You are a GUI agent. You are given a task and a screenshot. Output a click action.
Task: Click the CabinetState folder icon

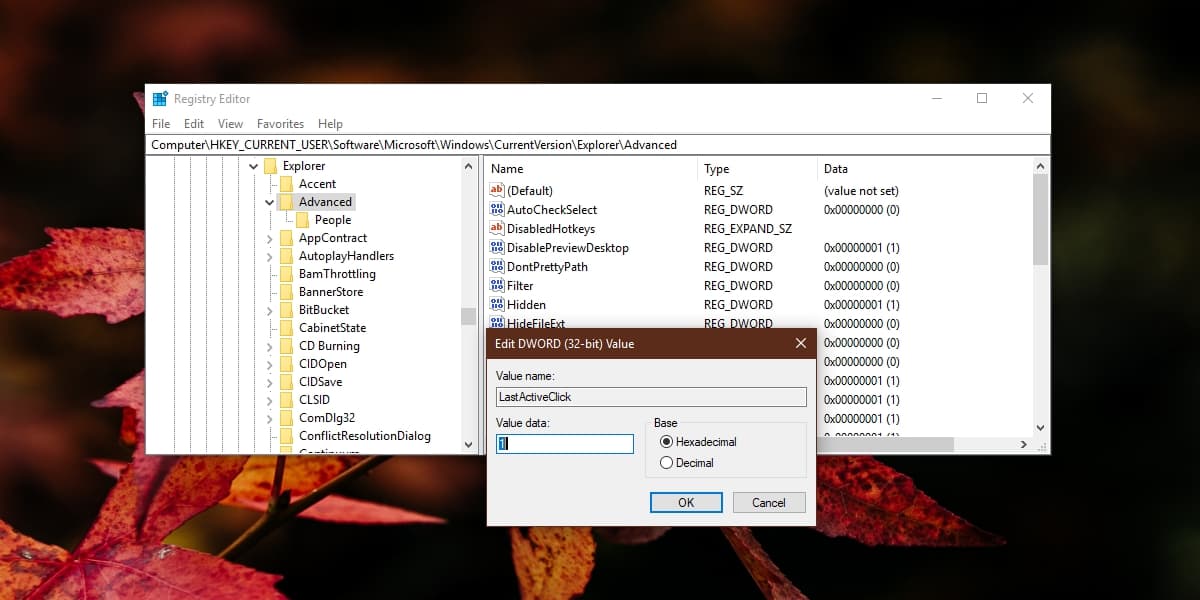(x=286, y=328)
